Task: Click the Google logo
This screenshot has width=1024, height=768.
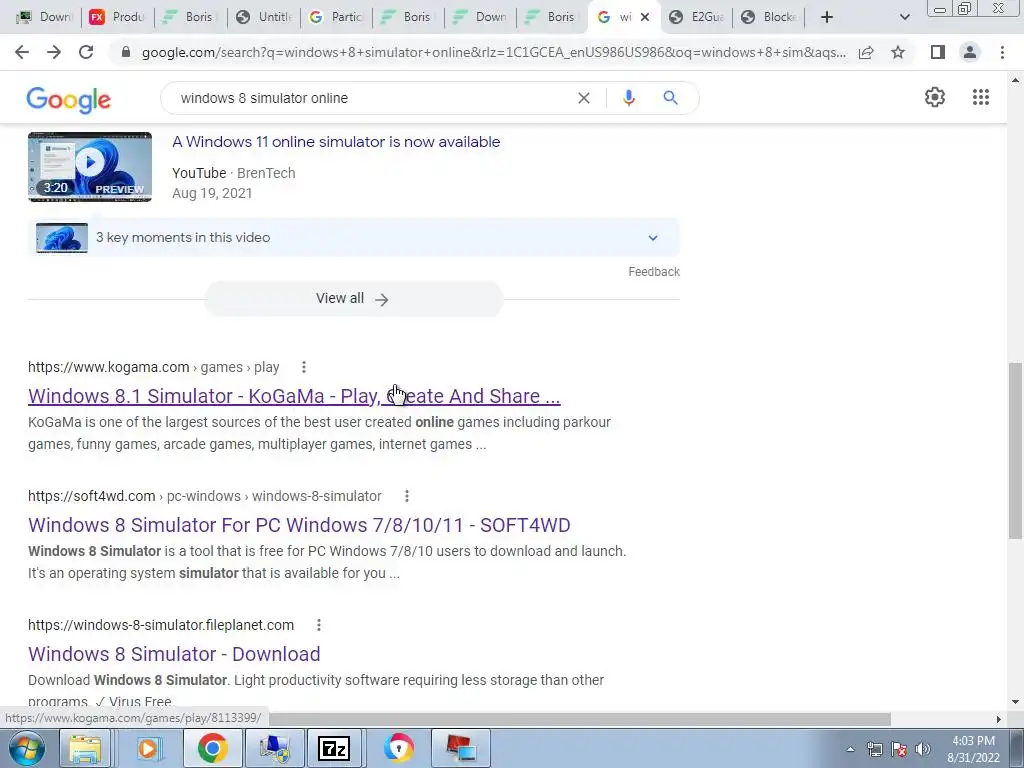Action: tap(69, 99)
